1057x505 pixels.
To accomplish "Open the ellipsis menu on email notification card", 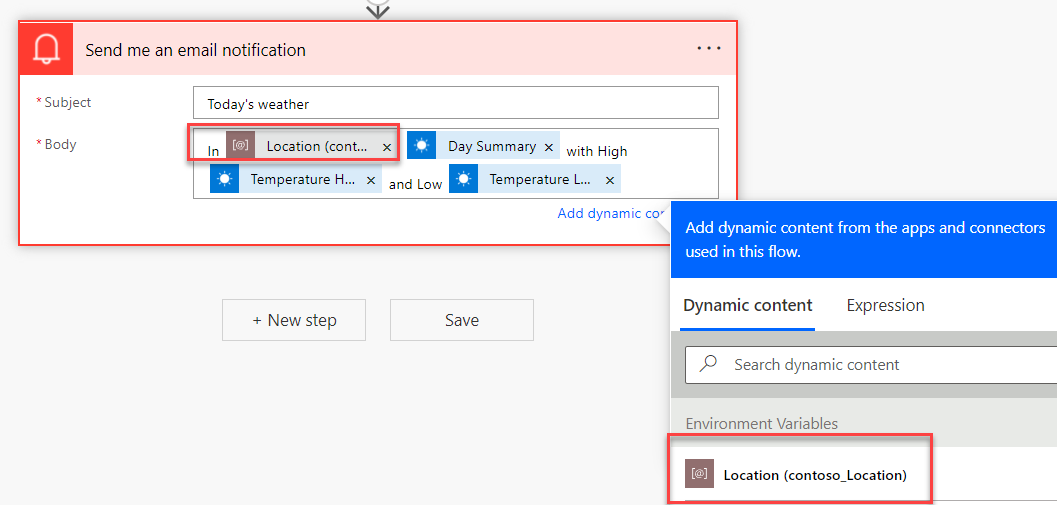I will 709,49.
